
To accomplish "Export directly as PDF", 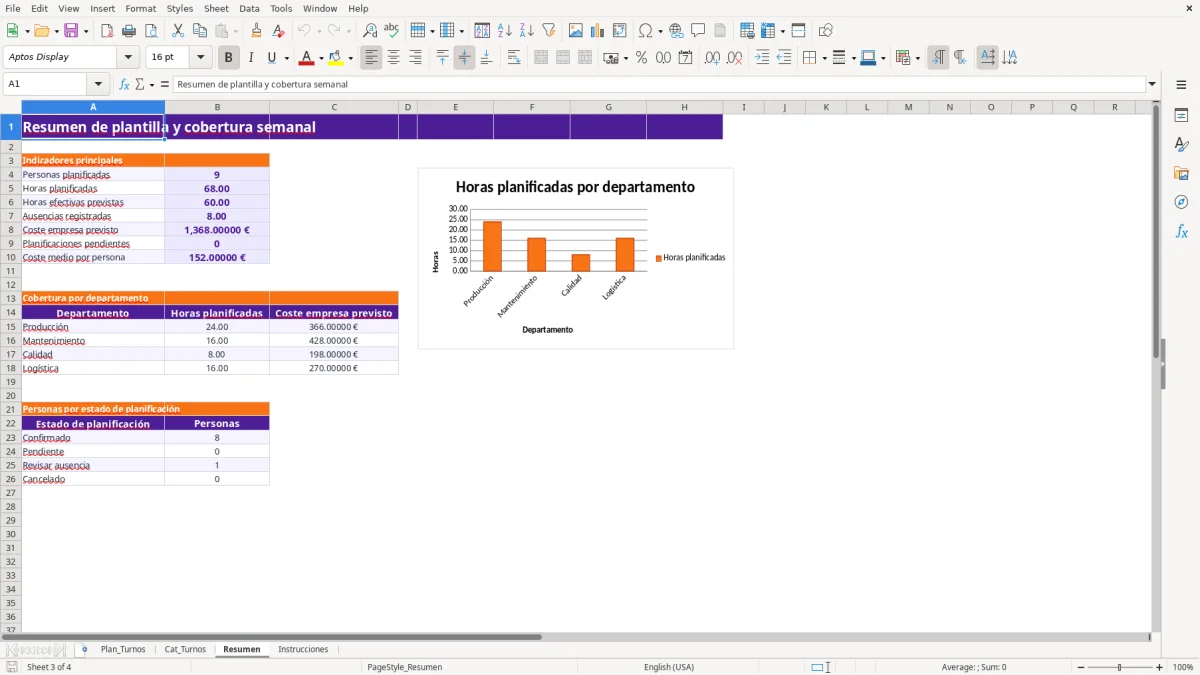I will tap(107, 31).
